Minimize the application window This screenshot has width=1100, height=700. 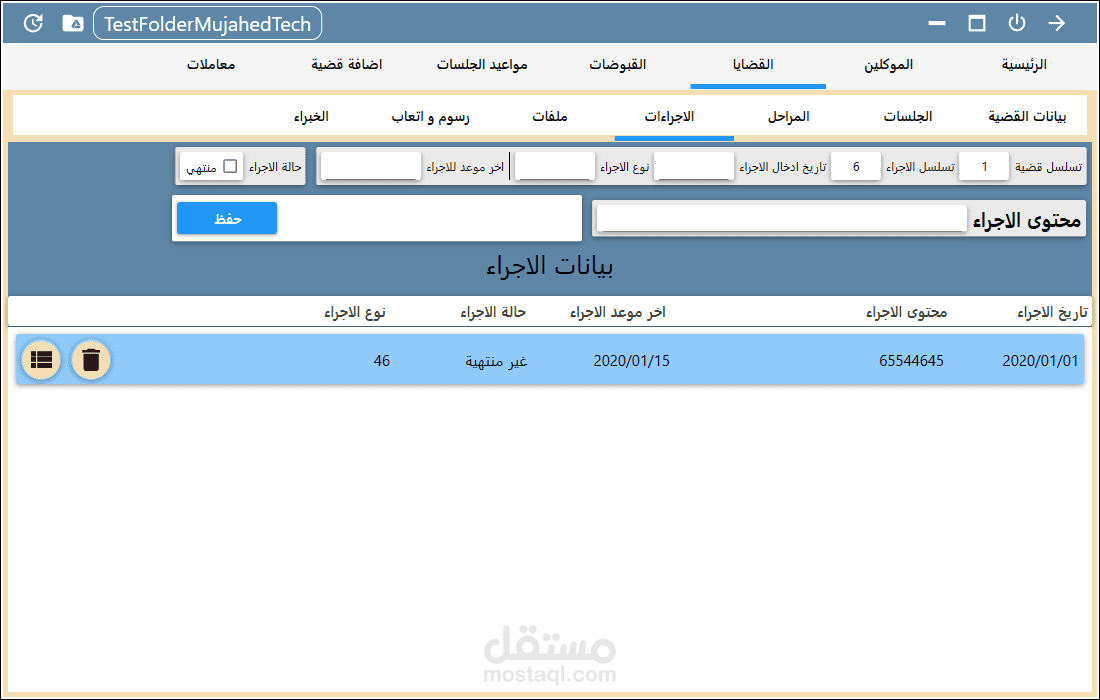click(937, 23)
